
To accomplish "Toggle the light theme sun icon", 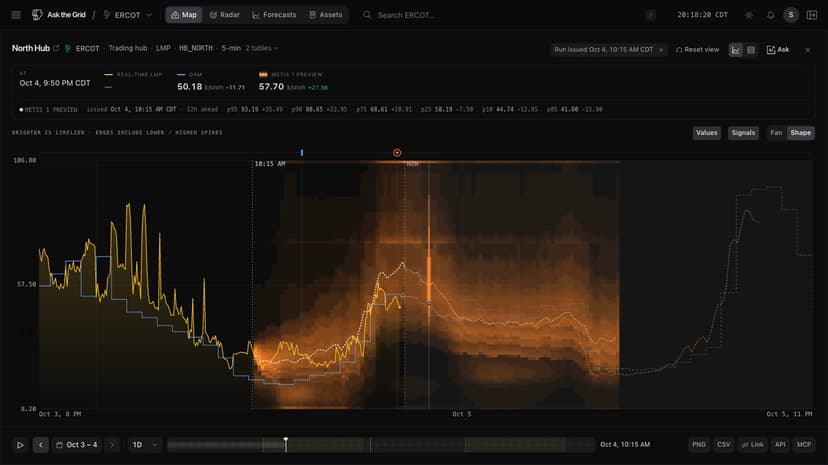I will click(749, 15).
